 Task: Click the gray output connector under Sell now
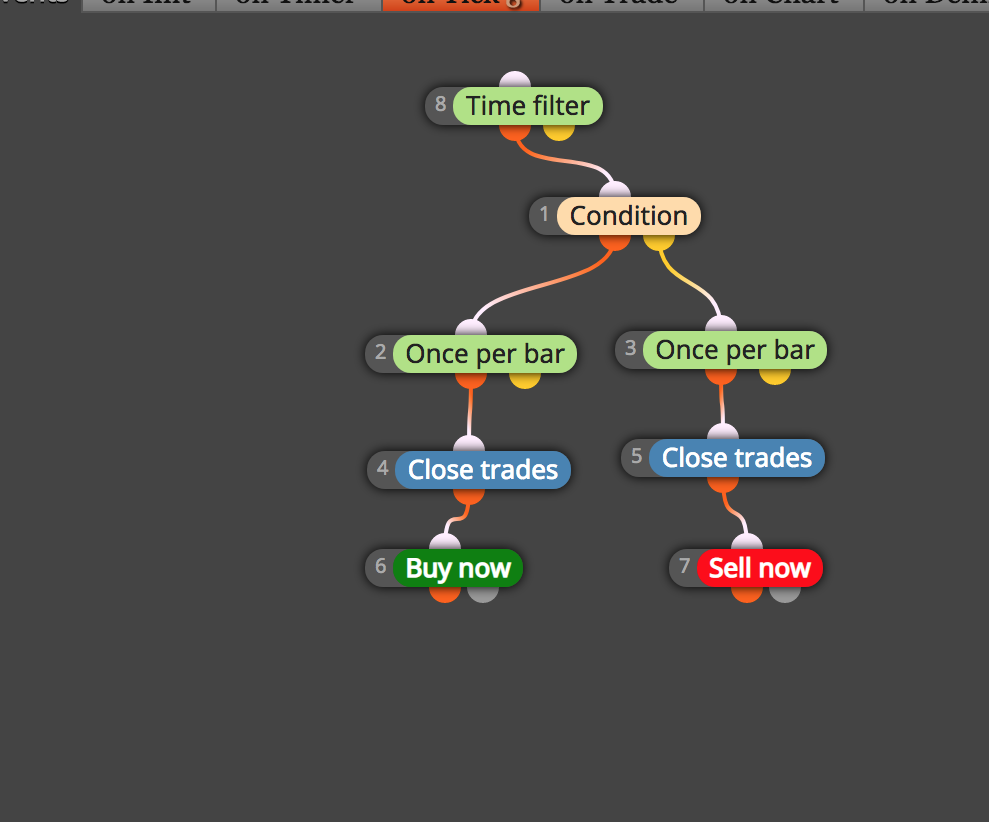[785, 595]
